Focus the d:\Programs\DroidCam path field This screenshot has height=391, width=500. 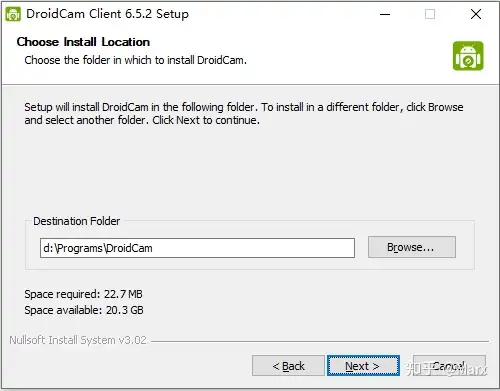pos(197,248)
